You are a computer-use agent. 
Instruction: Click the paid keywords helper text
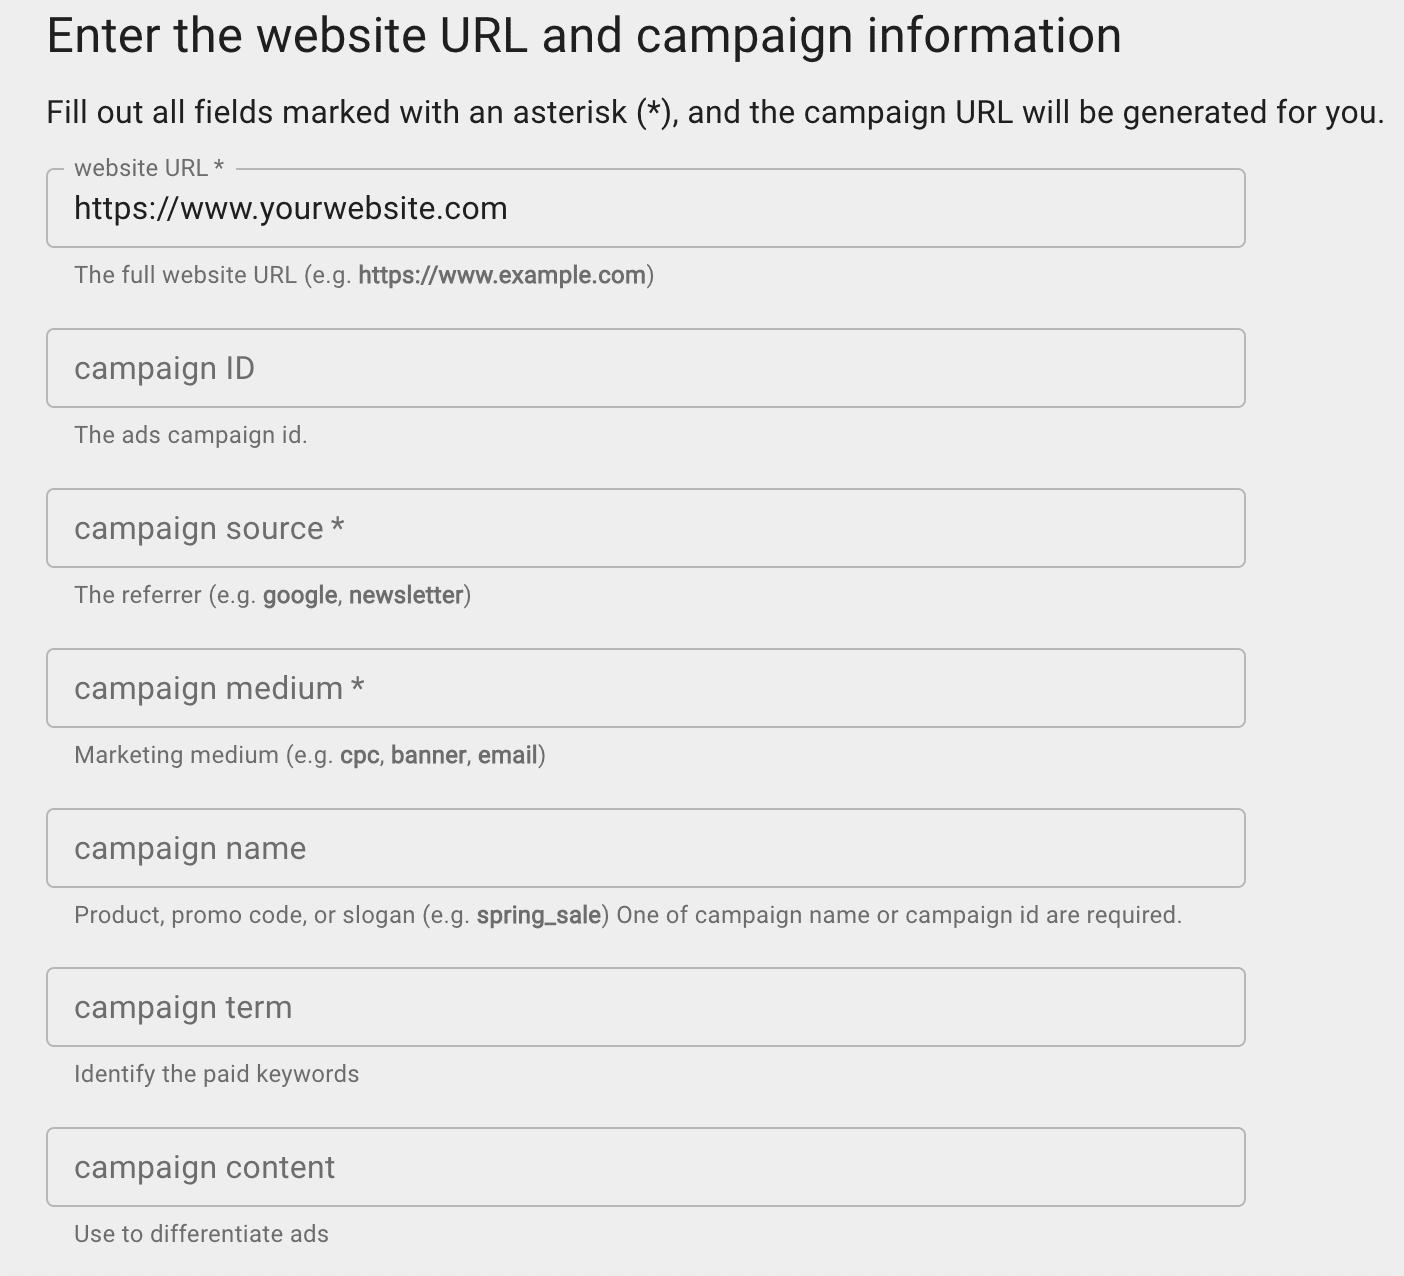[x=216, y=1073]
